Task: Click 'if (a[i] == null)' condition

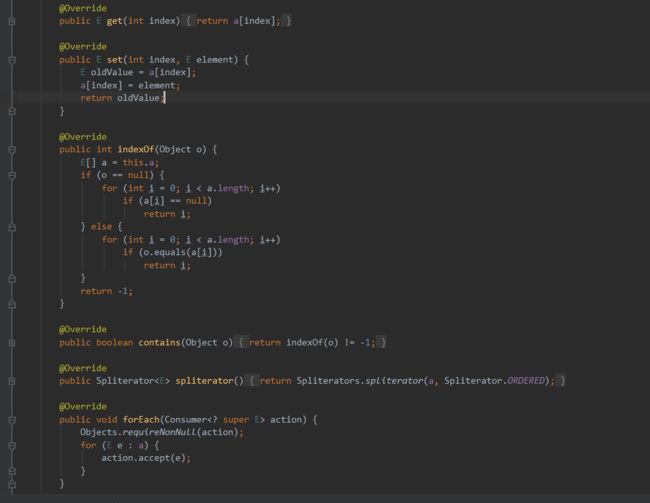Action: [167, 201]
